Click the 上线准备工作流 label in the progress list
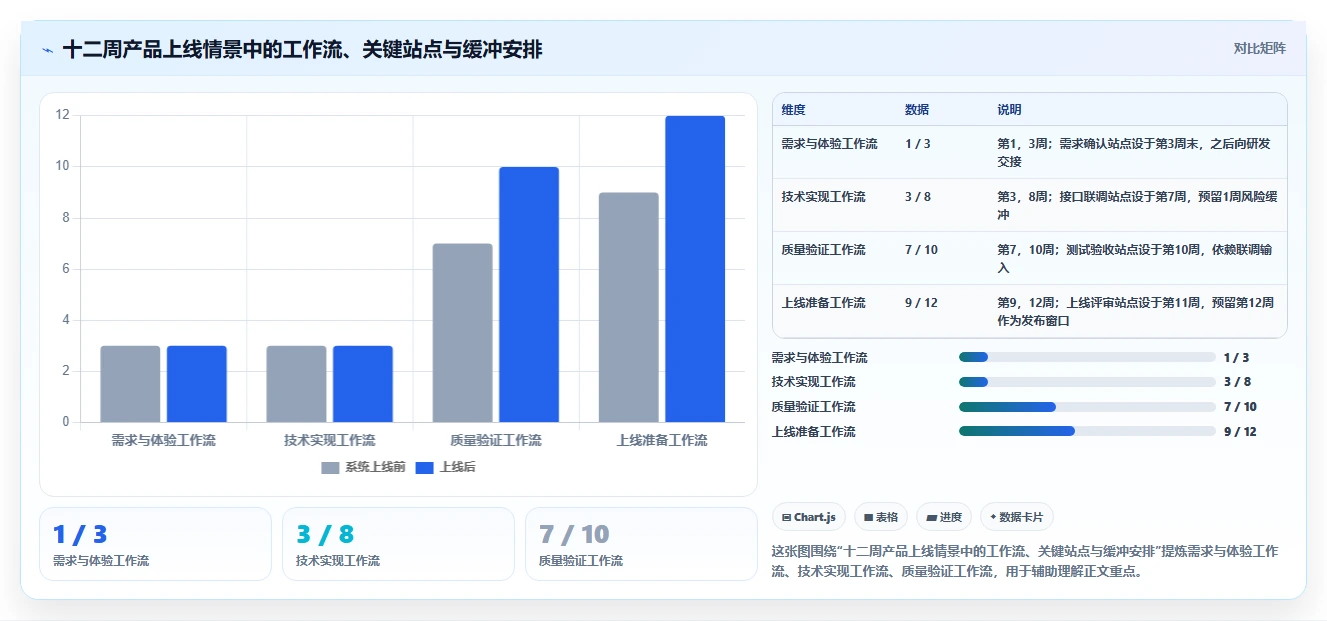This screenshot has height=621, width=1327. pos(814,432)
